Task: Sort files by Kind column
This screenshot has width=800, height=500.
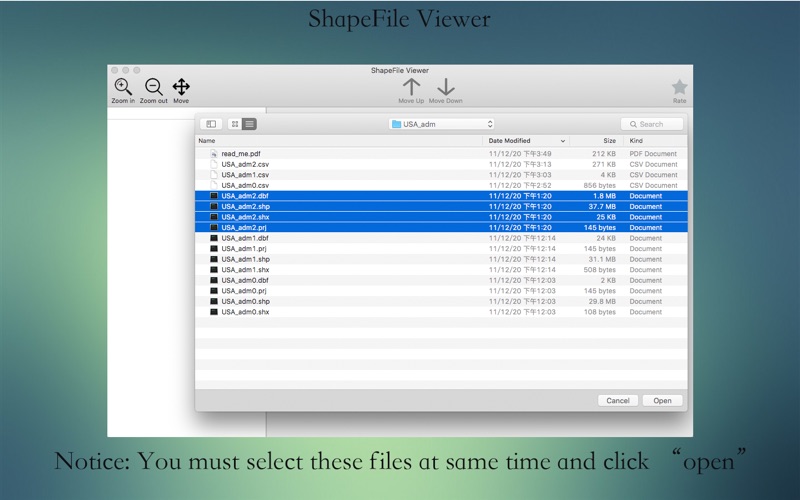Action: pos(636,141)
